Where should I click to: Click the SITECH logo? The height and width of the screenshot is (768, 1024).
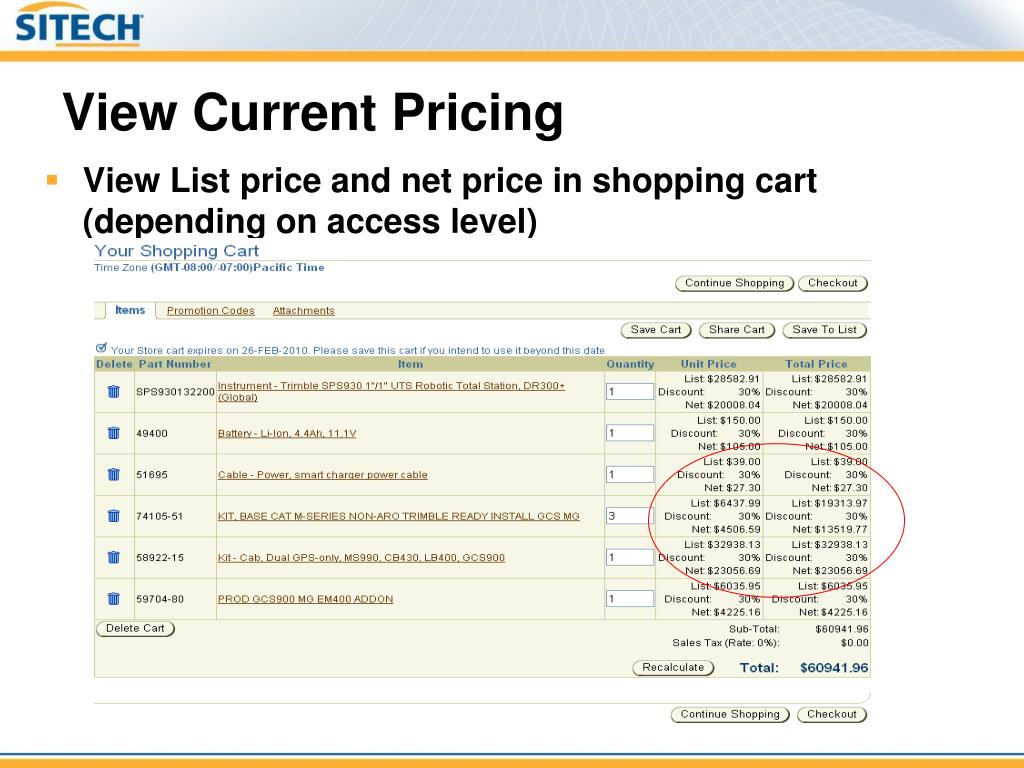78,25
